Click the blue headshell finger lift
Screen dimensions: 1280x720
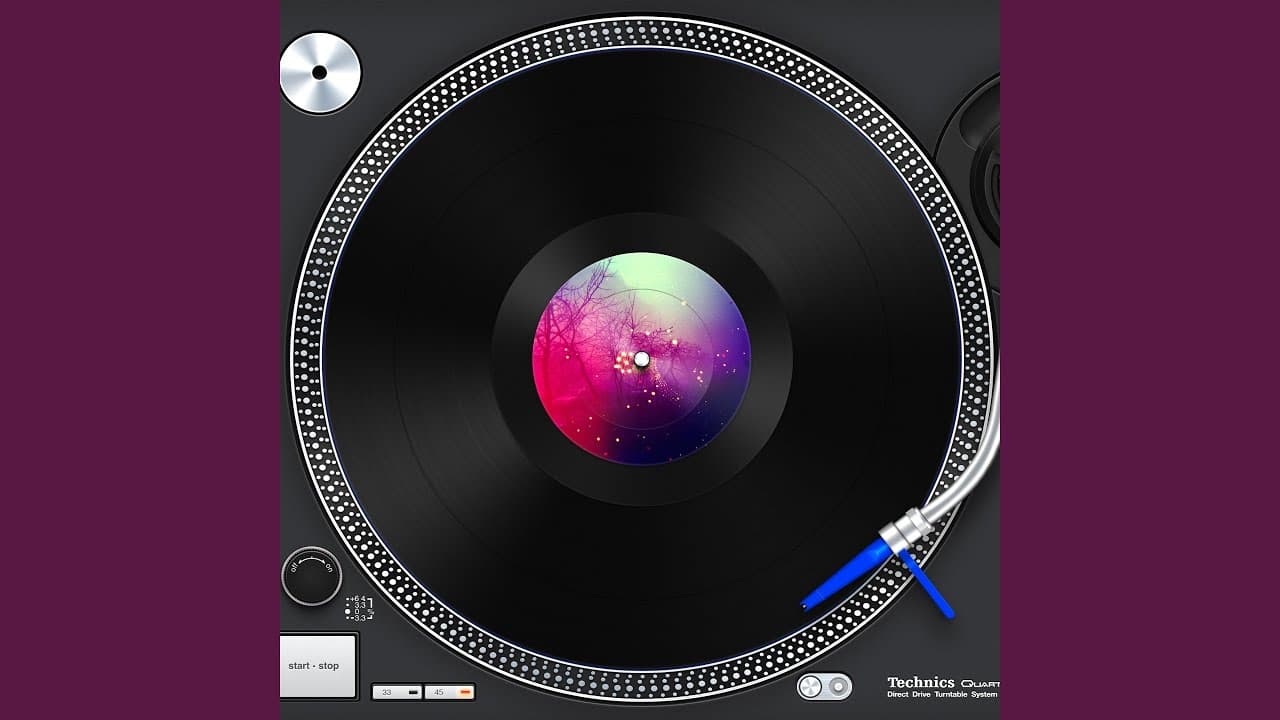pos(926,585)
